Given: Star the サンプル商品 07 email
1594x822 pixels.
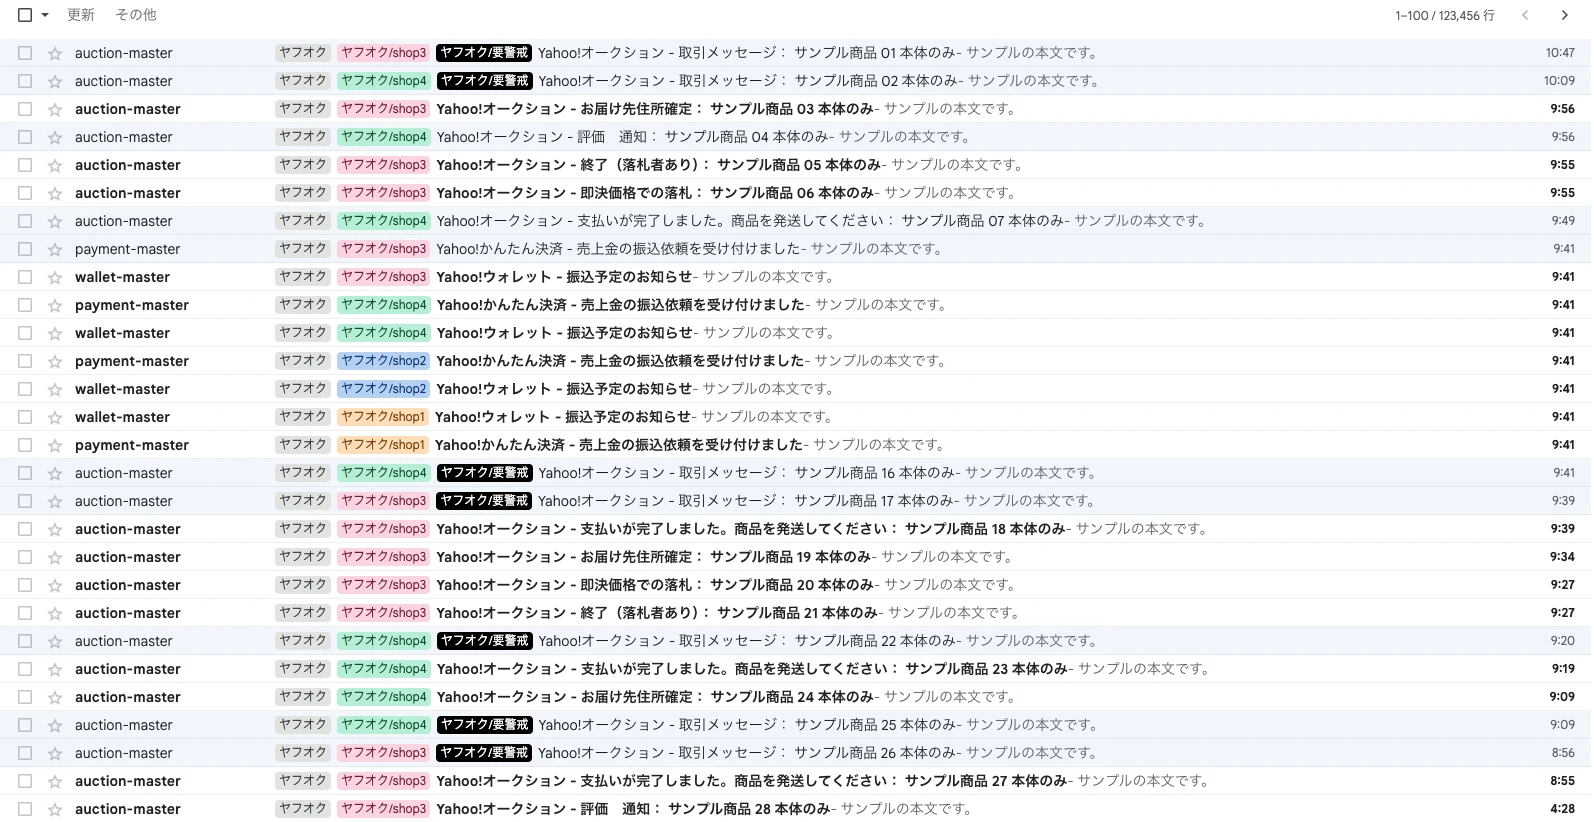Looking at the screenshot, I should coord(55,221).
